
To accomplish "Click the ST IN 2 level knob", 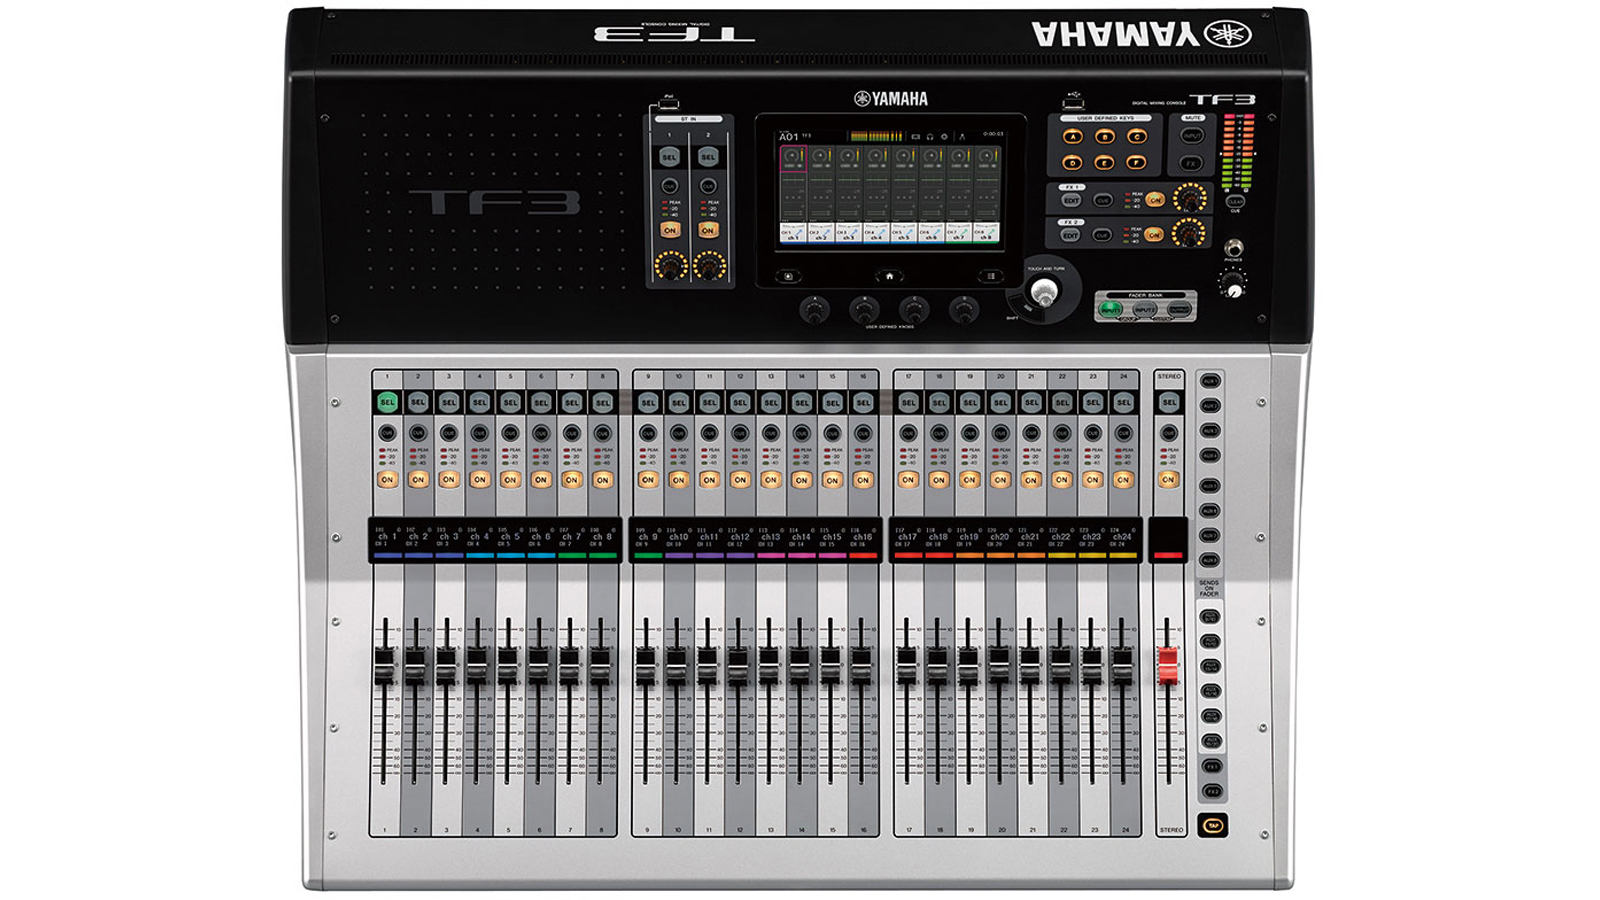I will pyautogui.click(x=709, y=266).
